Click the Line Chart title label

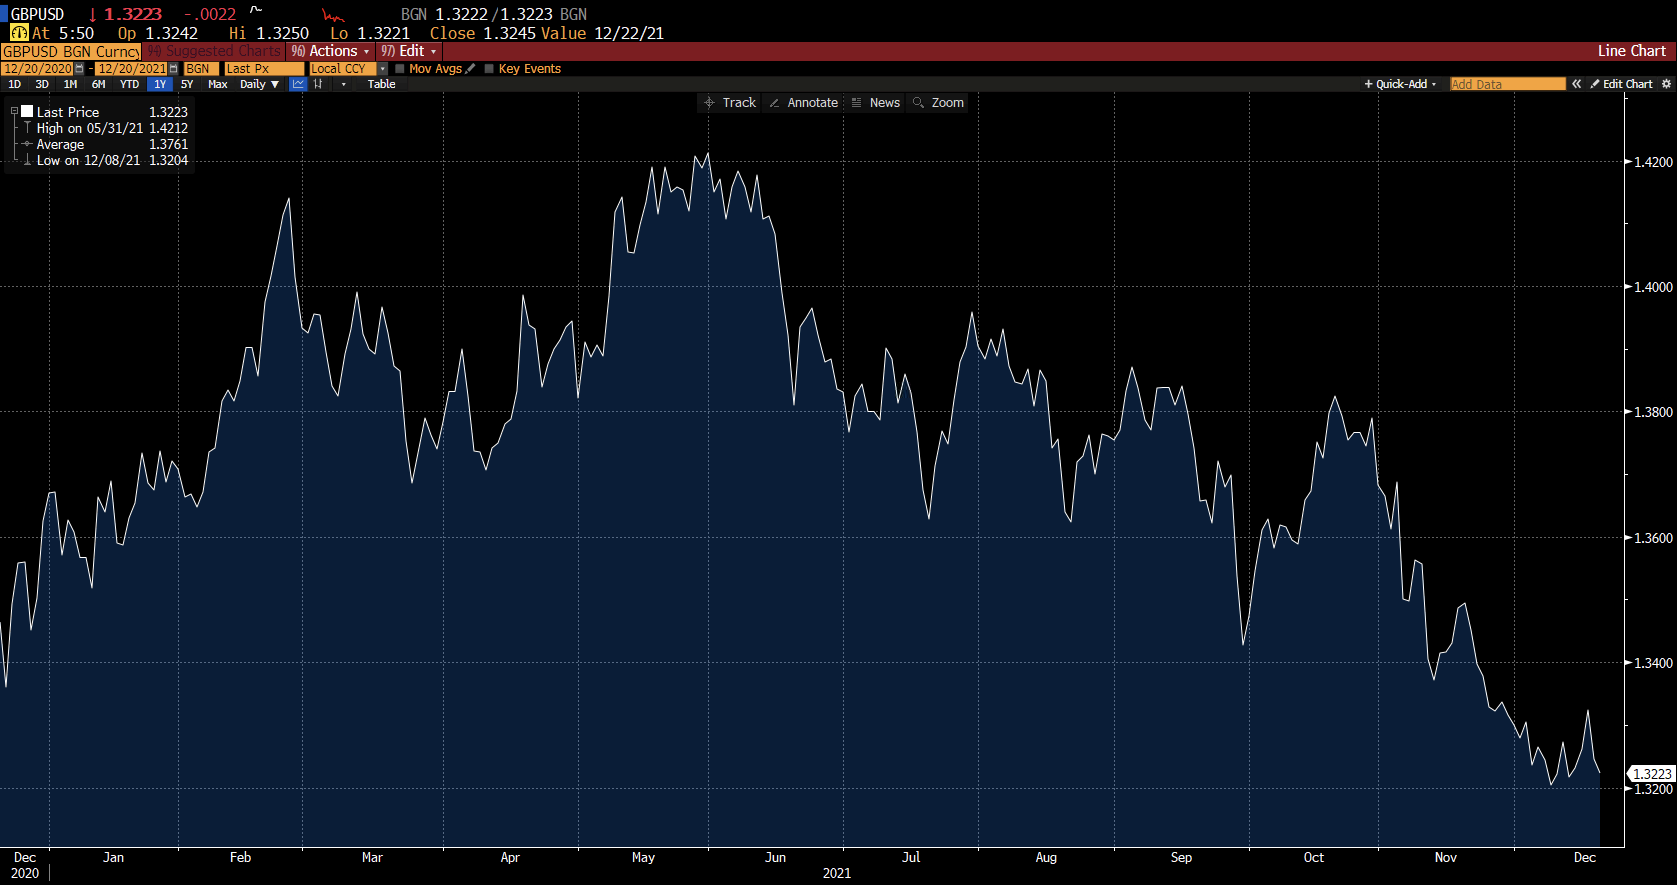[x=1631, y=51]
